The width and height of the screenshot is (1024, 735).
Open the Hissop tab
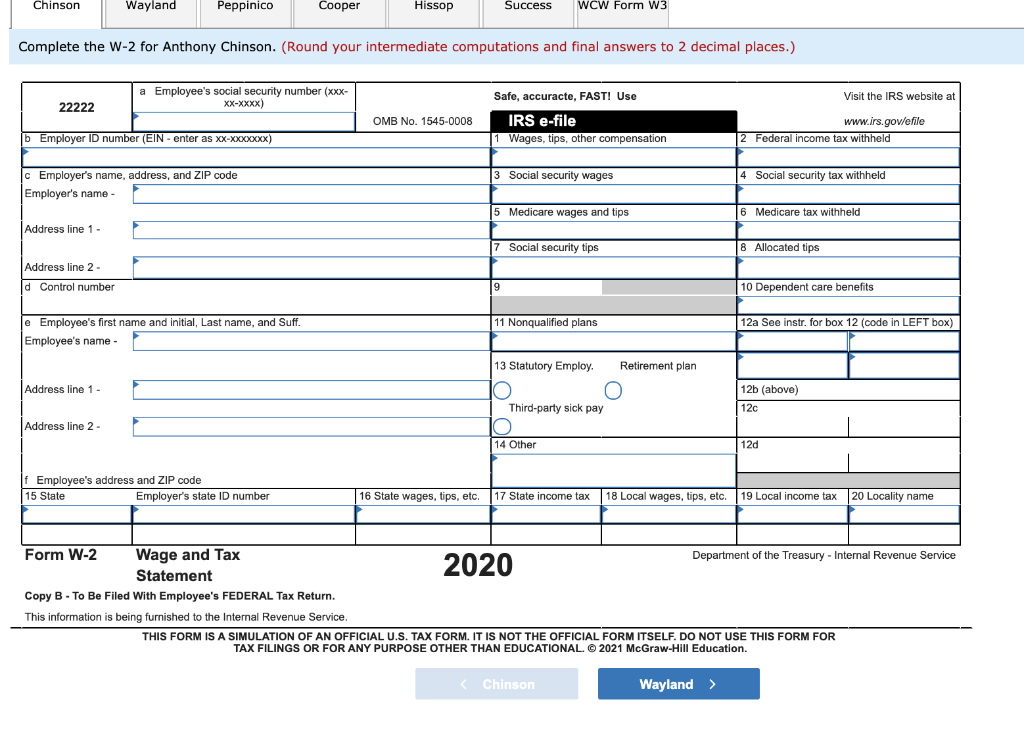click(x=433, y=8)
